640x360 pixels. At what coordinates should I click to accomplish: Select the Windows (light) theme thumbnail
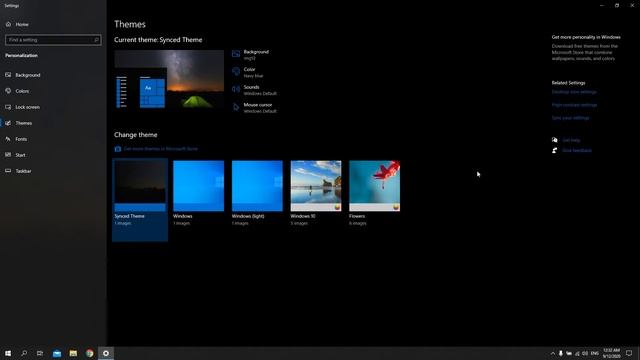[257, 186]
